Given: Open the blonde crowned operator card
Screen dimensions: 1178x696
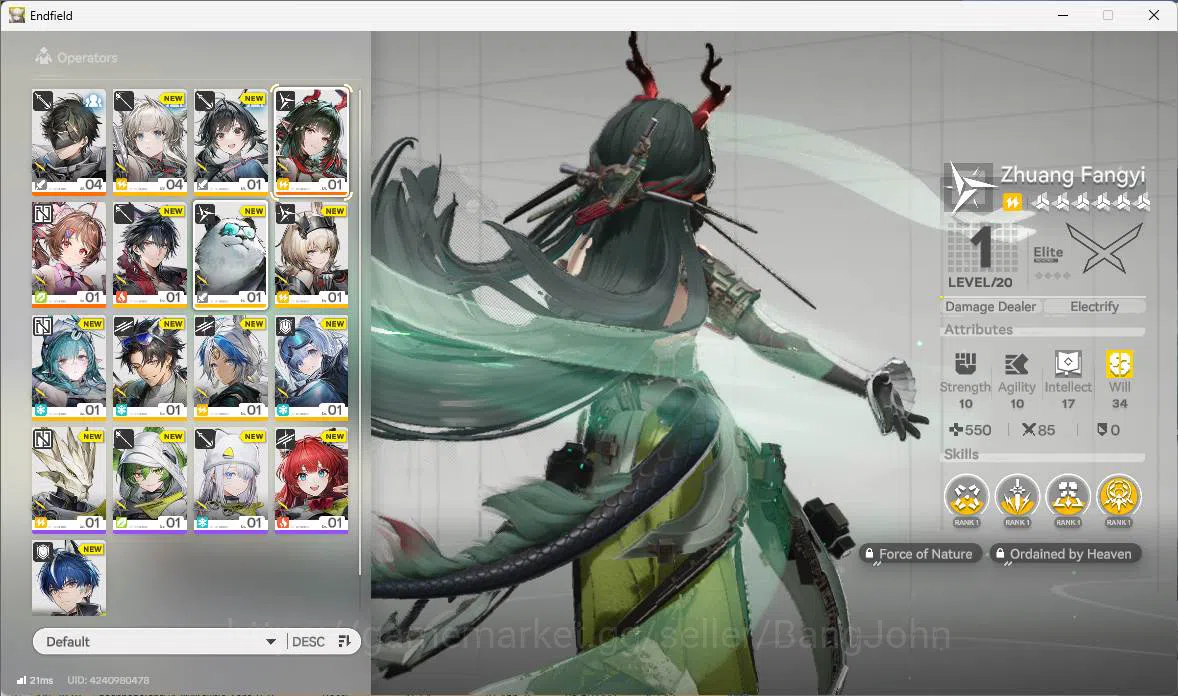Looking at the screenshot, I should click(312, 254).
